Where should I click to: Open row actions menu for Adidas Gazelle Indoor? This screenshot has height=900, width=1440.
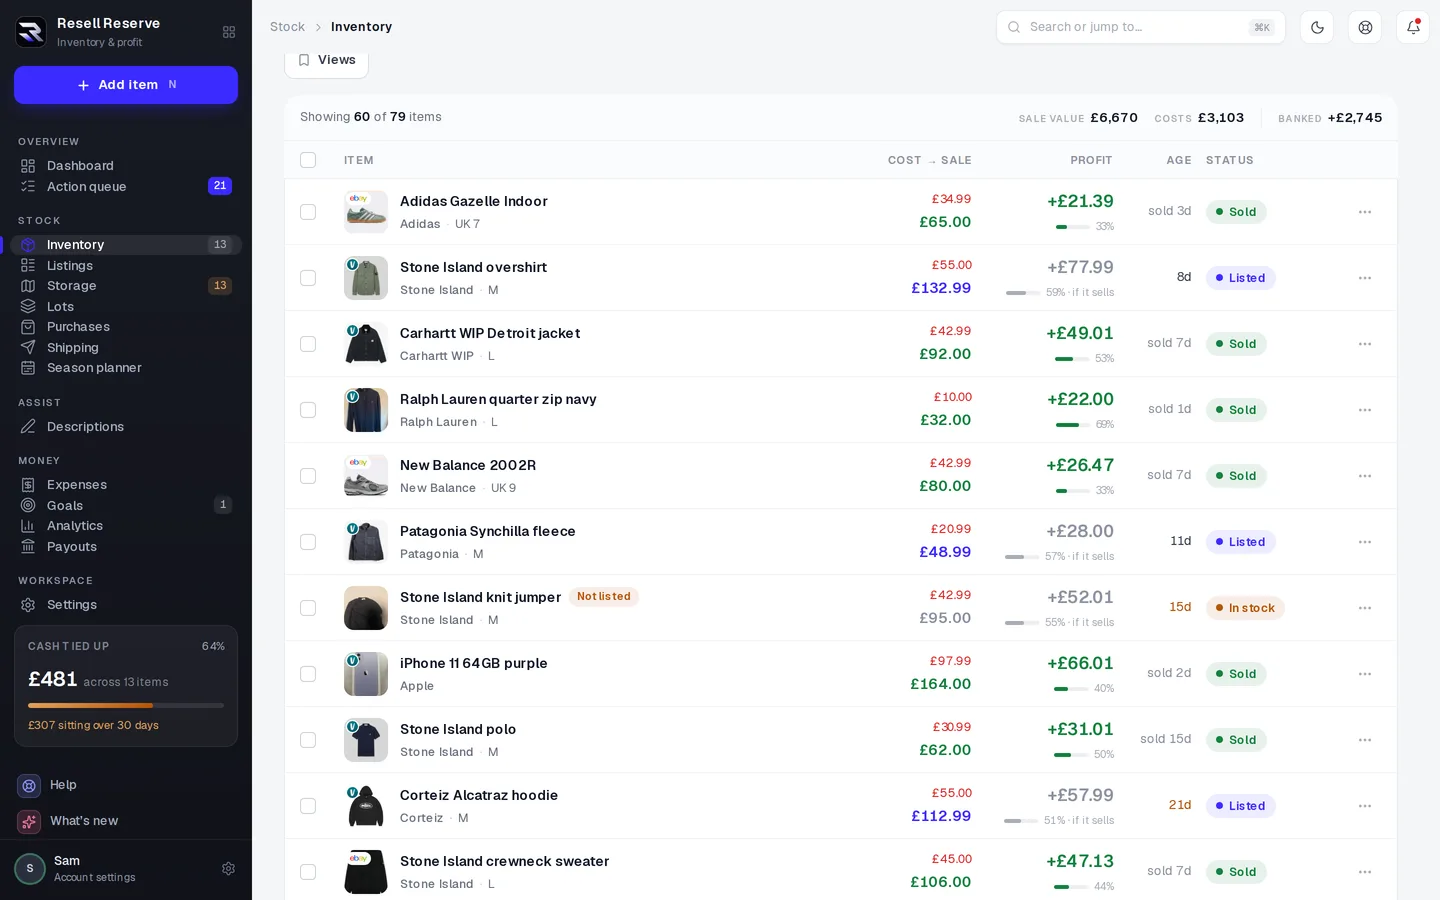tap(1365, 212)
